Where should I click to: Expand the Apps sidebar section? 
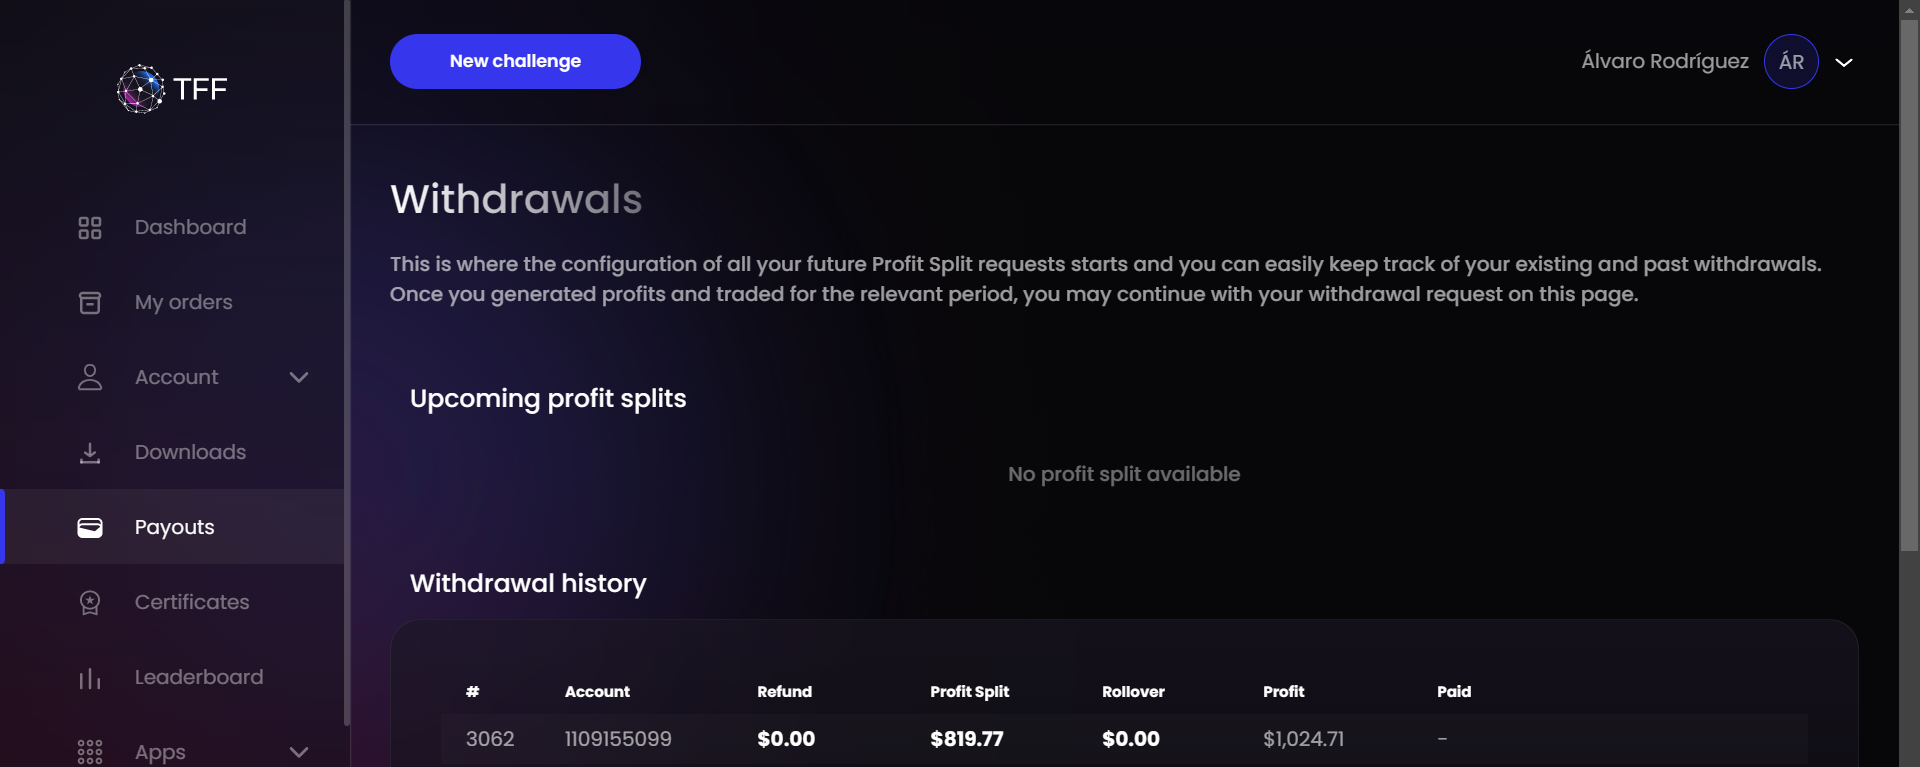coord(298,751)
